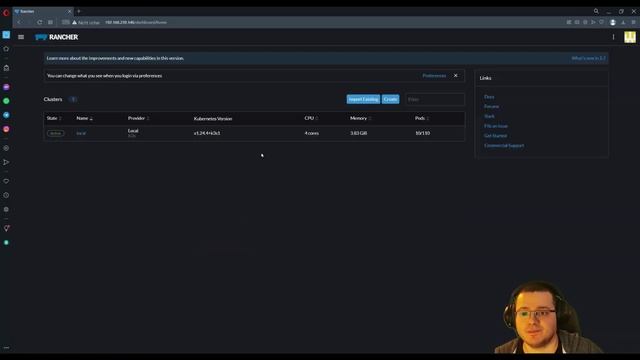The height and width of the screenshot is (360, 640).
Task: Reload the page
Action: pos(39,22)
